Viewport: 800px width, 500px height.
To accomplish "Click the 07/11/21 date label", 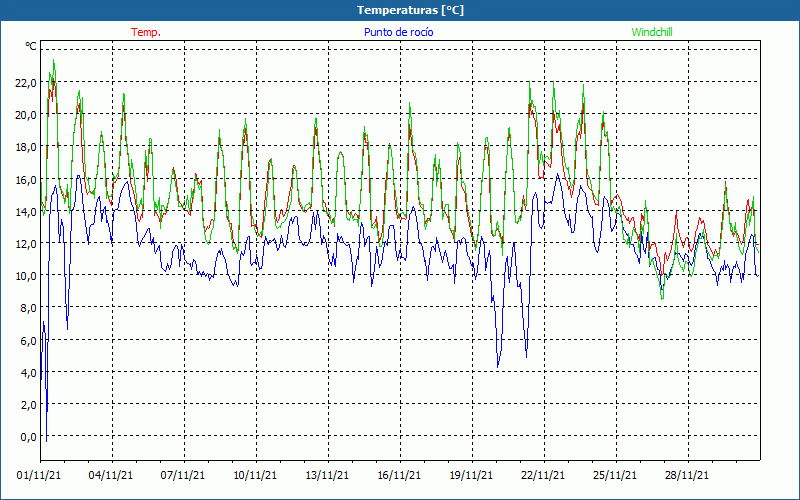I will coord(183,475).
